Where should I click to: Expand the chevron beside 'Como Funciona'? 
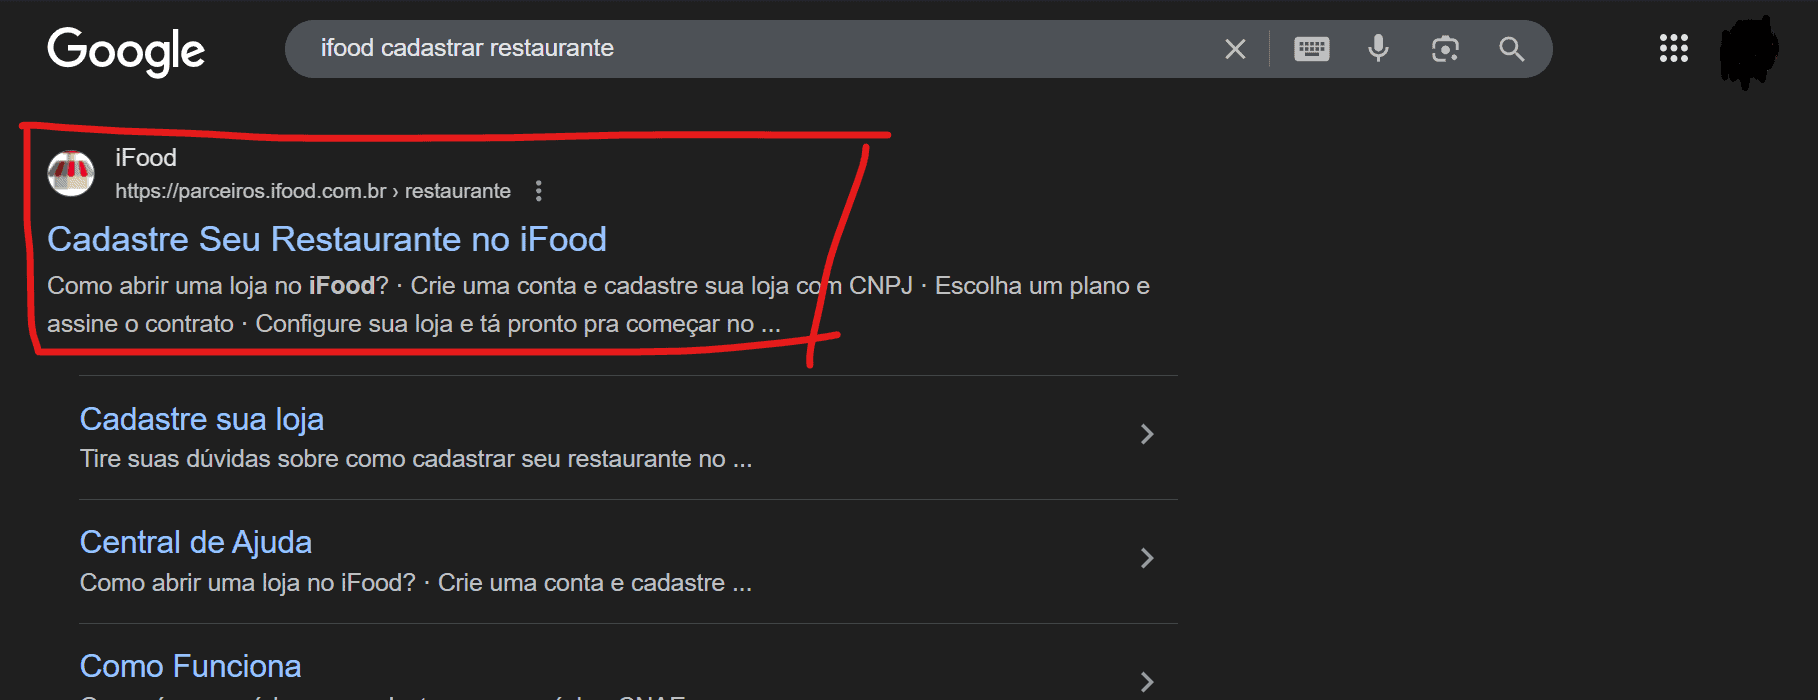pyautogui.click(x=1147, y=682)
